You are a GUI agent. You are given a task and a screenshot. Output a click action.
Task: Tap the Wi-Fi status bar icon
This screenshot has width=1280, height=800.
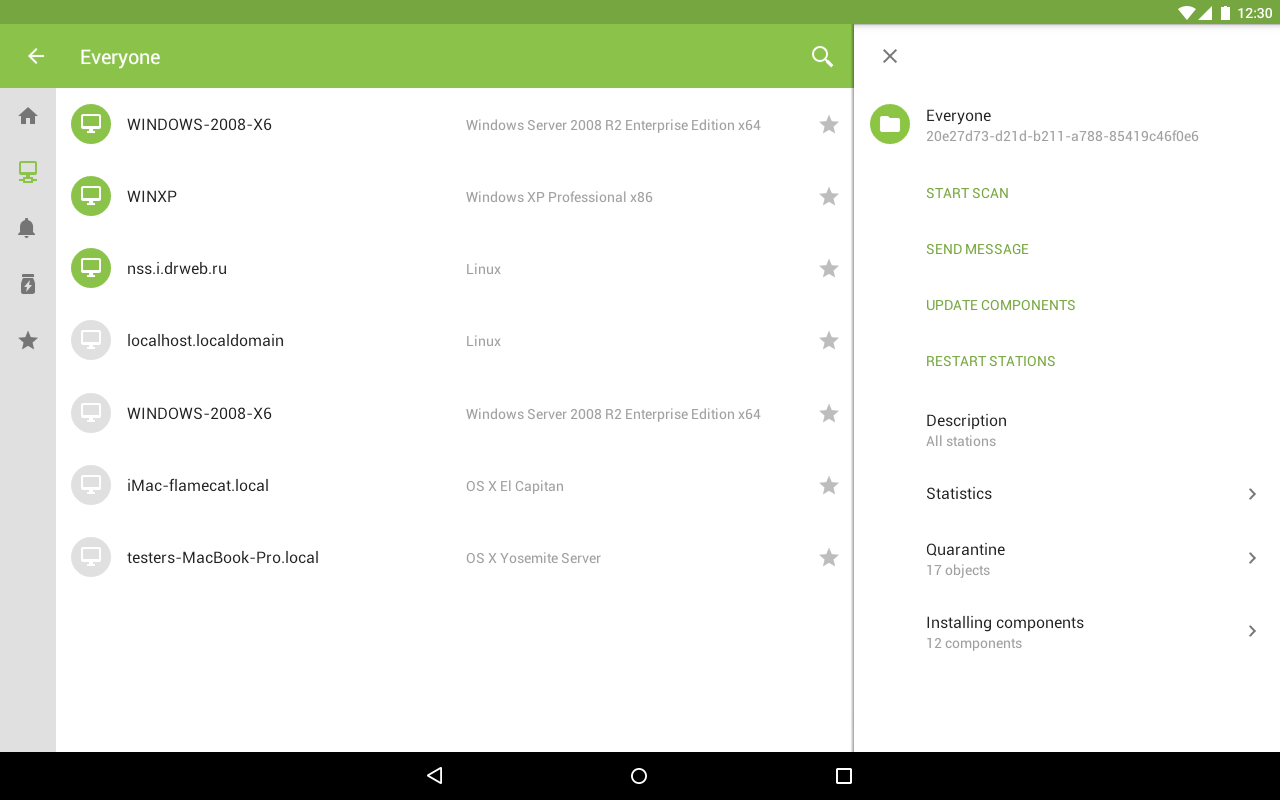pos(1187,13)
